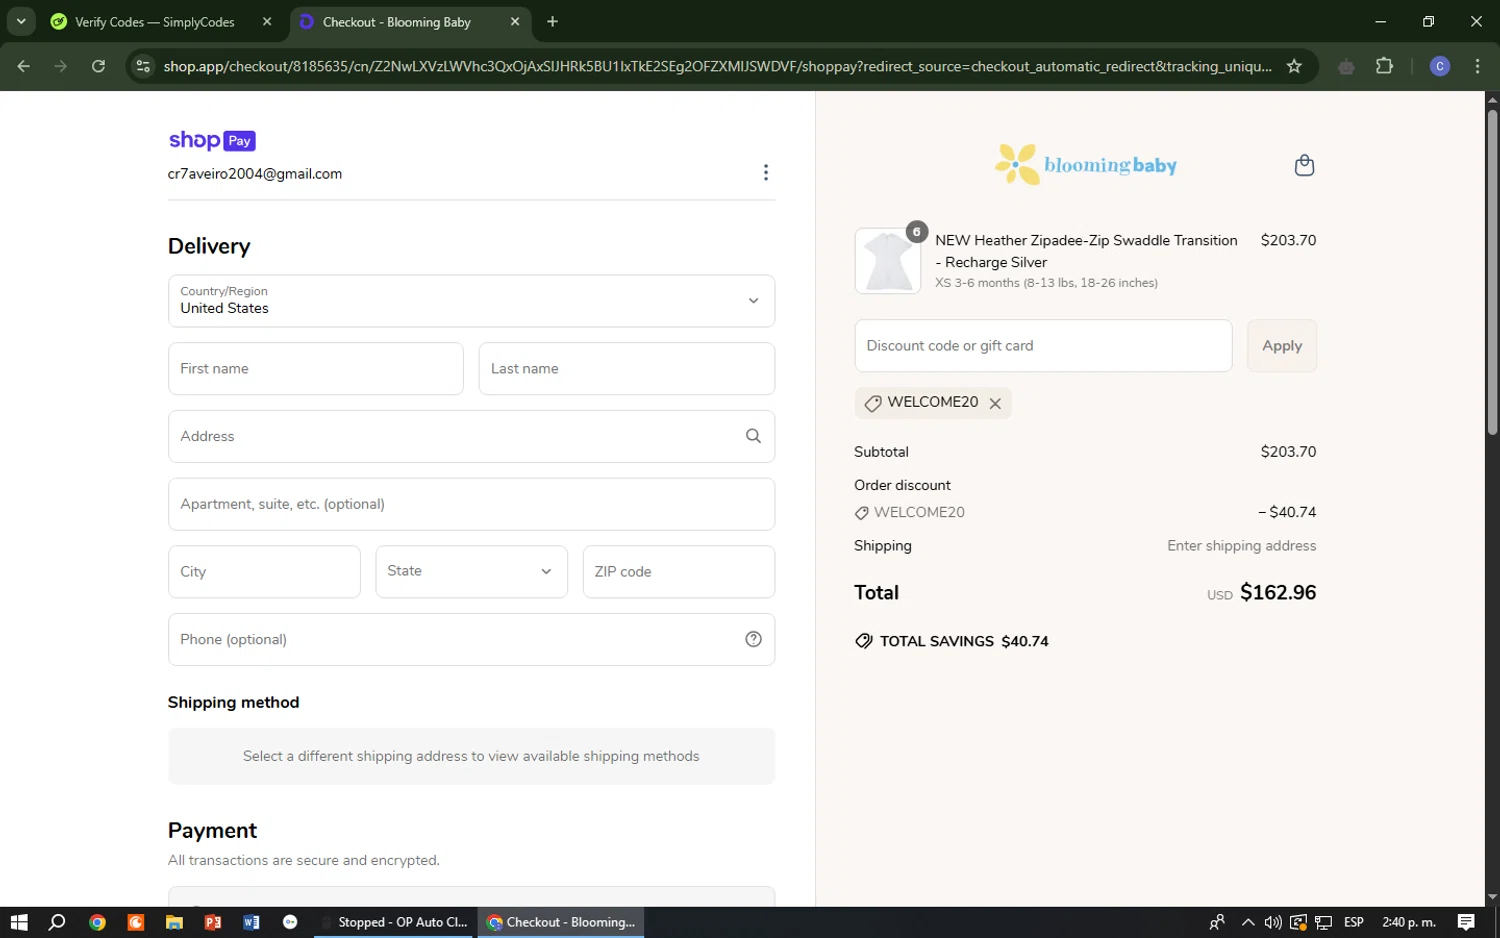
Task: Select the Checkout - Blooming Baby tab
Action: click(x=411, y=21)
